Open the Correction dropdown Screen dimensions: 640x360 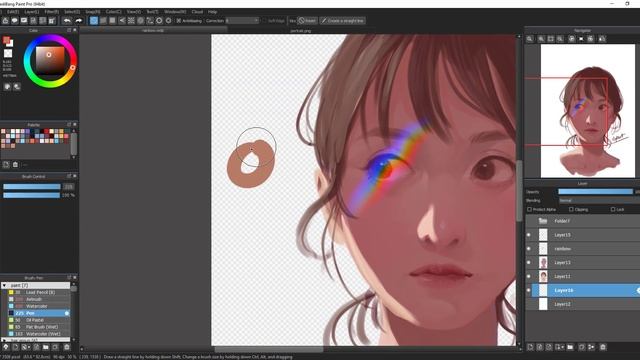pyautogui.click(x=242, y=20)
